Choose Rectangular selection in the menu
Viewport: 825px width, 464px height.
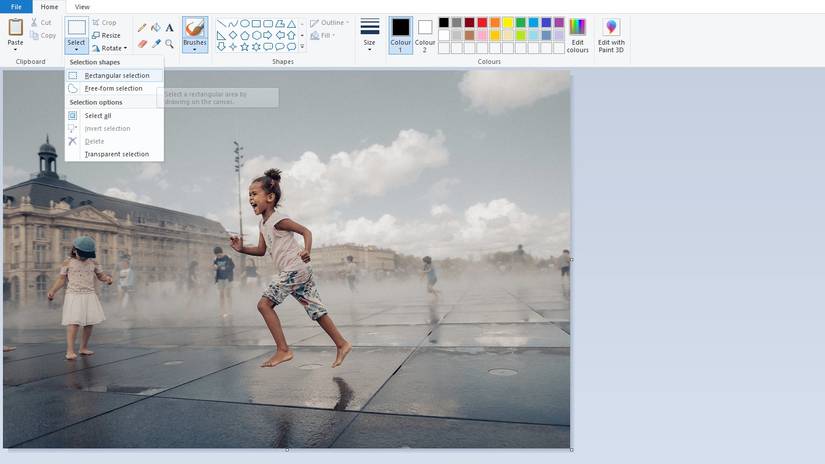pos(116,75)
